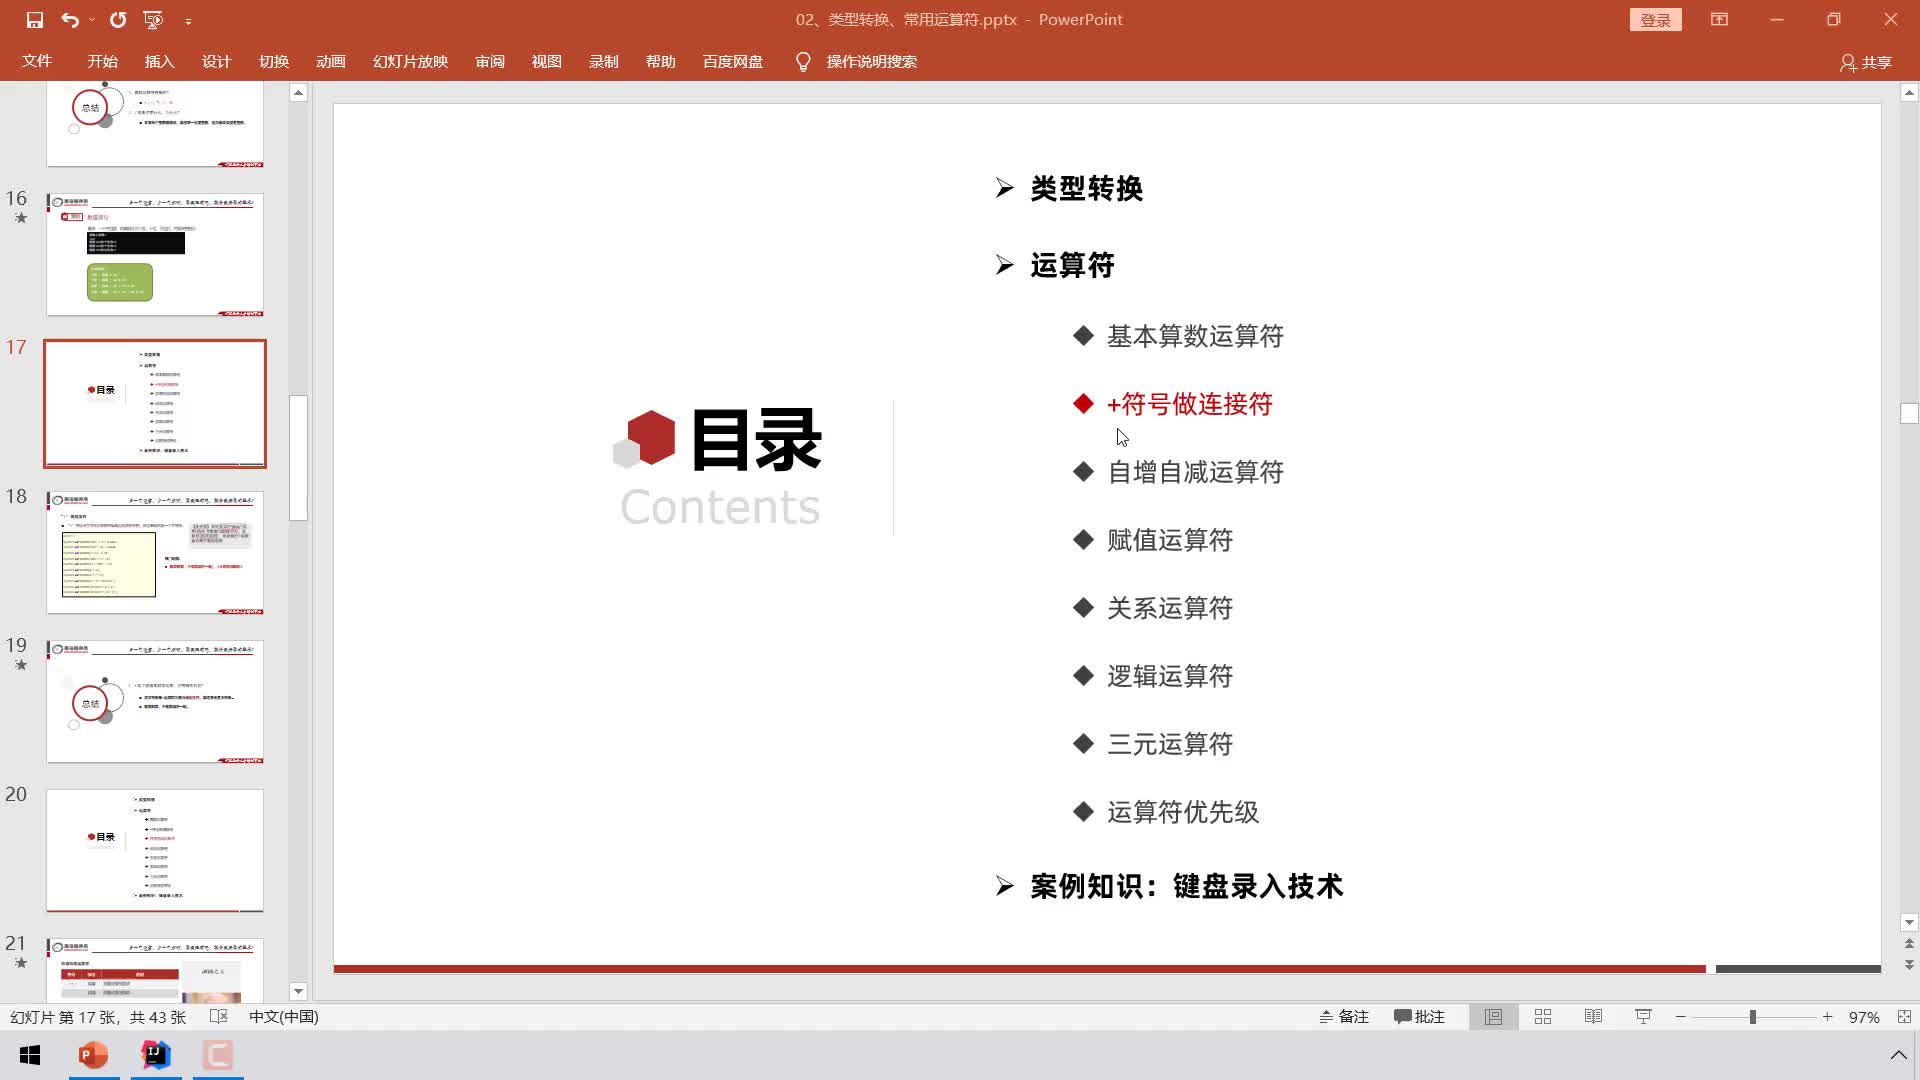1920x1080 pixels.
Task: Click the Save icon in toolbar
Action: tap(33, 18)
